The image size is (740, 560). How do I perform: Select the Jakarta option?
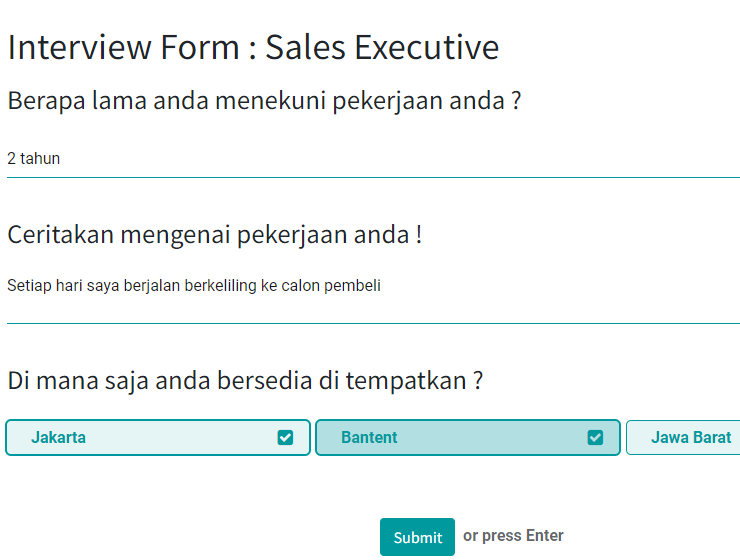coord(158,437)
